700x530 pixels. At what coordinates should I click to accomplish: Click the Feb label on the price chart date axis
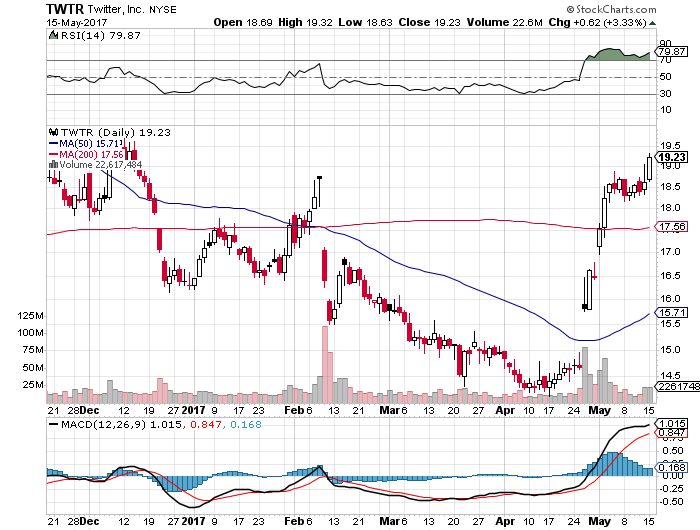click(294, 410)
